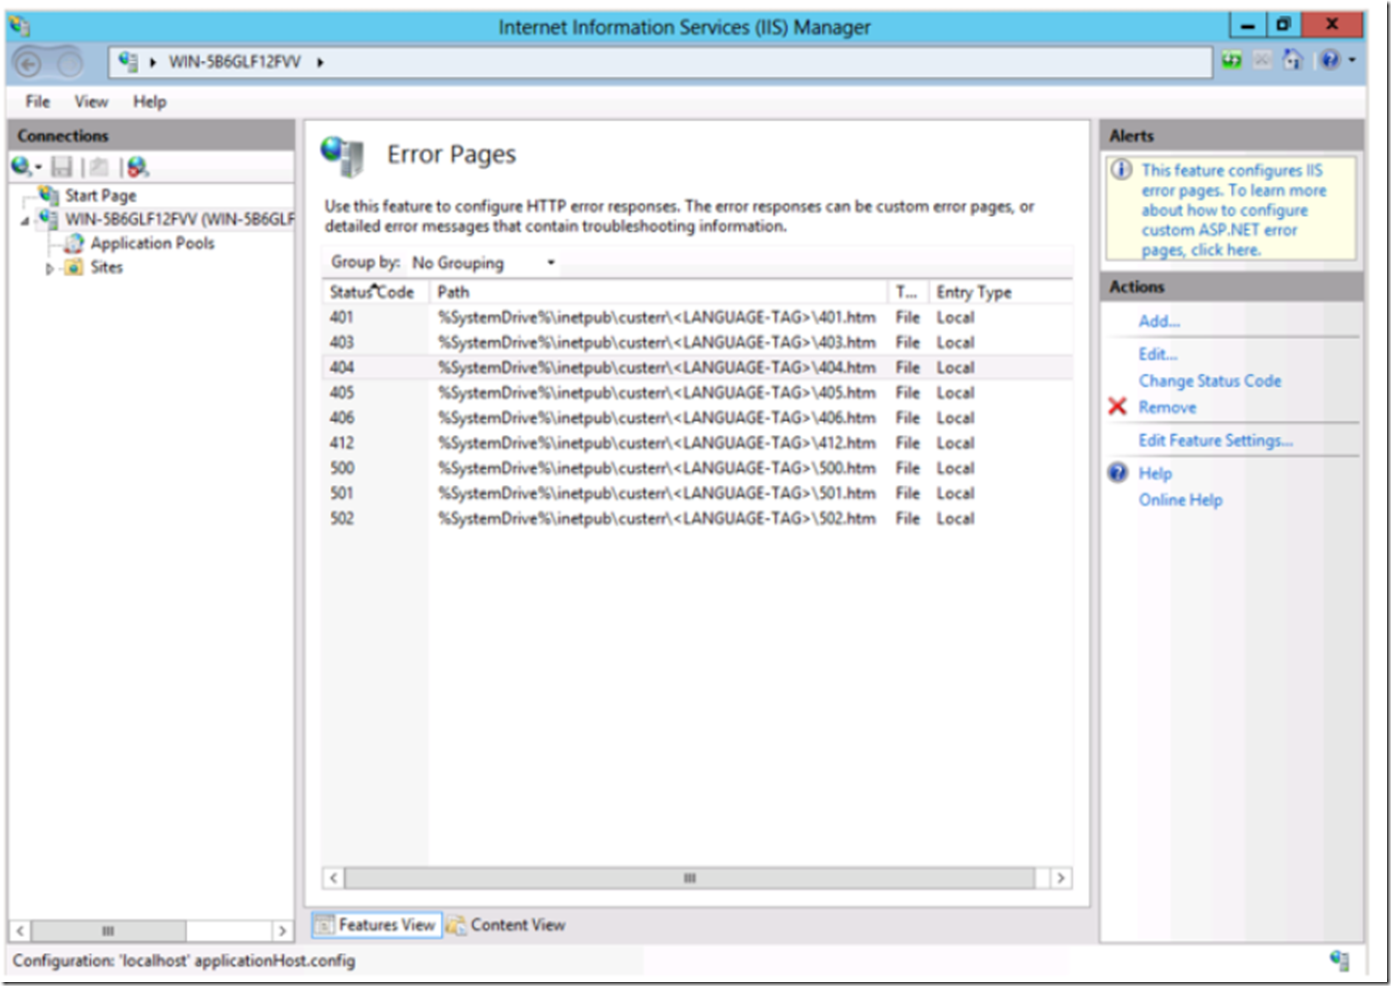Open the Help toolbar dropdown arrow
Image resolution: width=1391 pixels, height=986 pixels.
click(1352, 61)
